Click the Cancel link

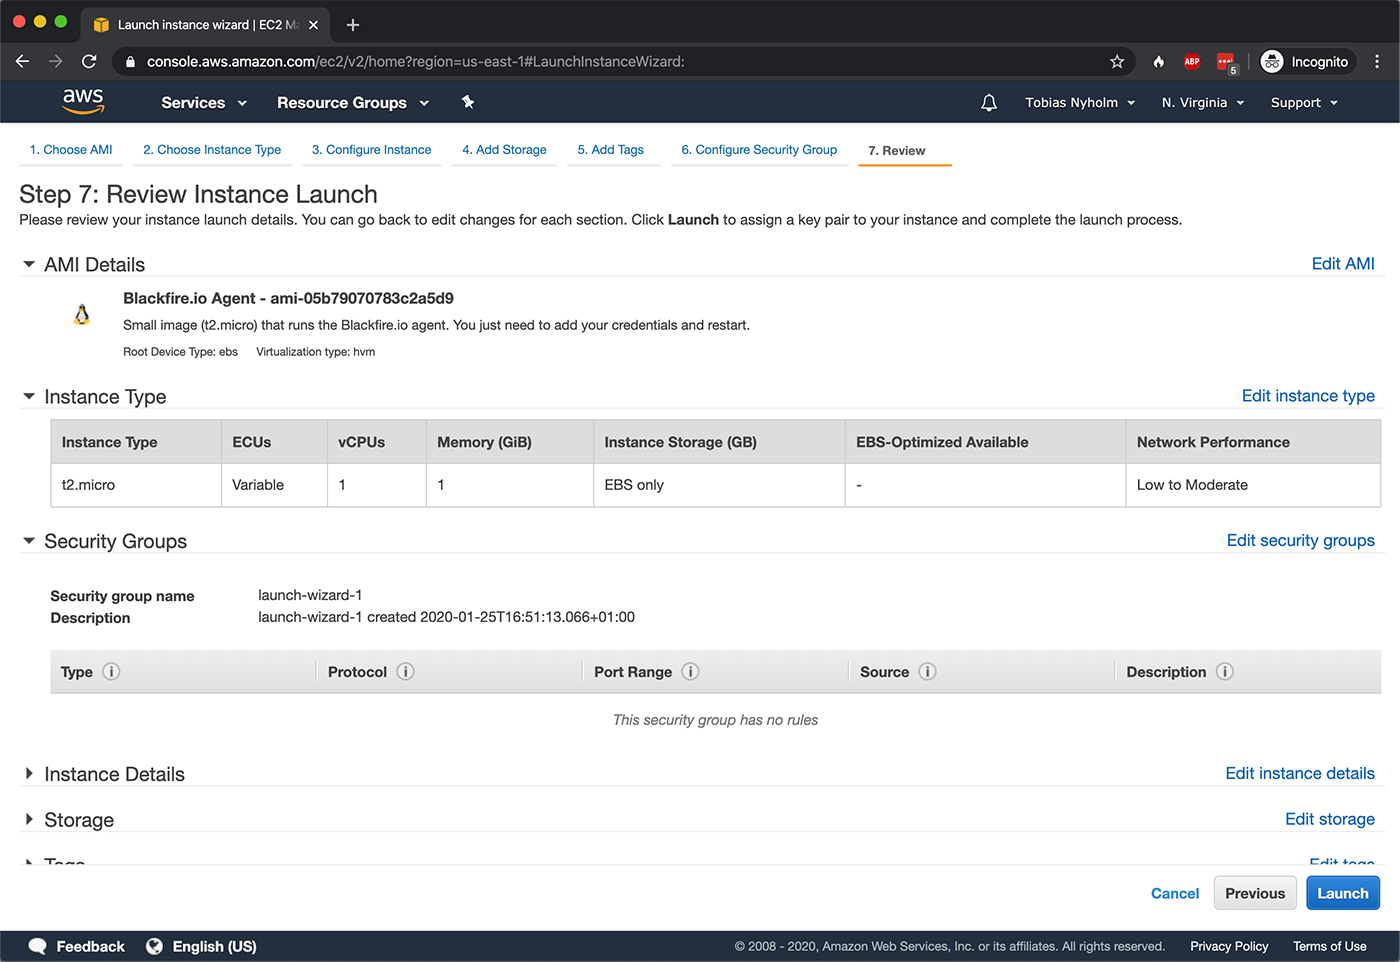[x=1175, y=893]
